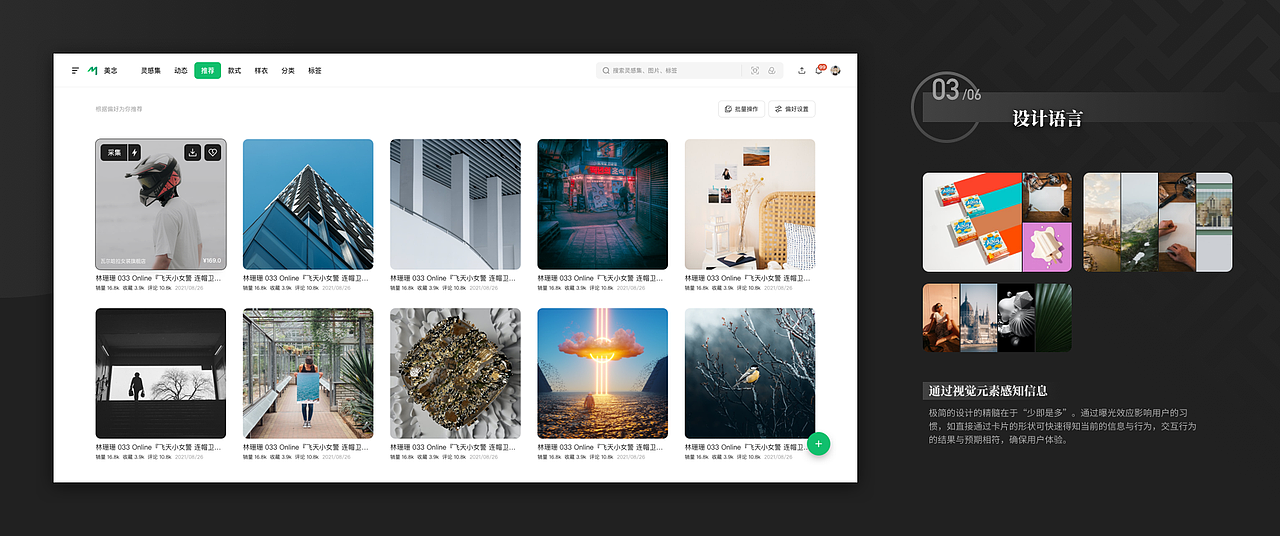The image size is (1280, 536).
Task: Click the city landscape collage image
Action: [x=1158, y=222]
